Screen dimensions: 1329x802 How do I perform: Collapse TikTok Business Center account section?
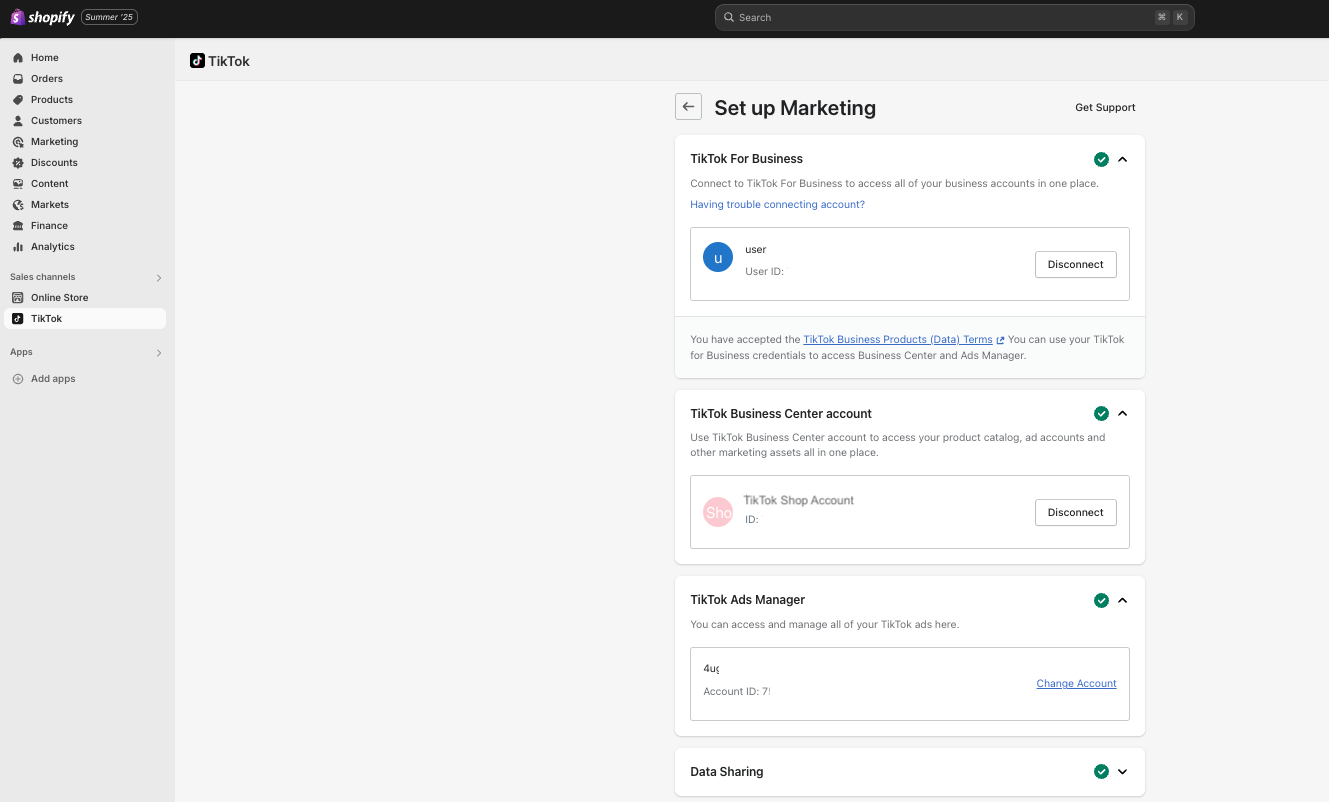[x=1122, y=414]
